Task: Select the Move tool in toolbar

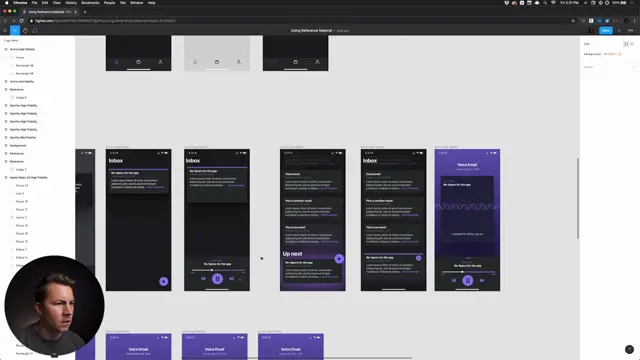Action: pyautogui.click(x=15, y=31)
